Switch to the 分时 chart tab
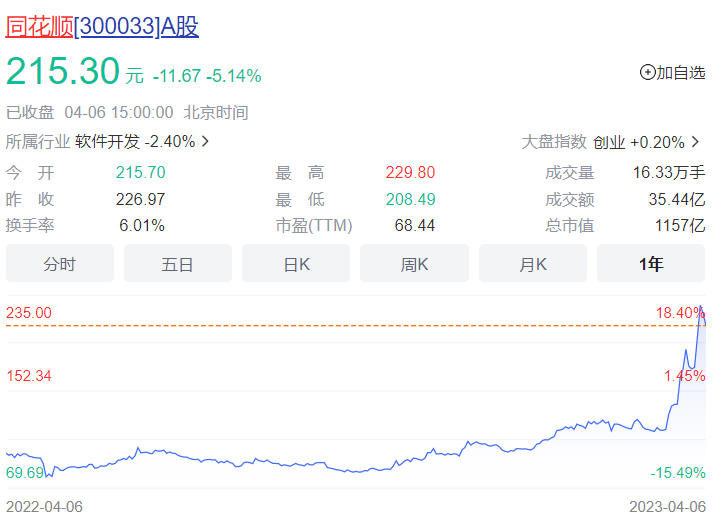718x520 pixels. [60, 264]
